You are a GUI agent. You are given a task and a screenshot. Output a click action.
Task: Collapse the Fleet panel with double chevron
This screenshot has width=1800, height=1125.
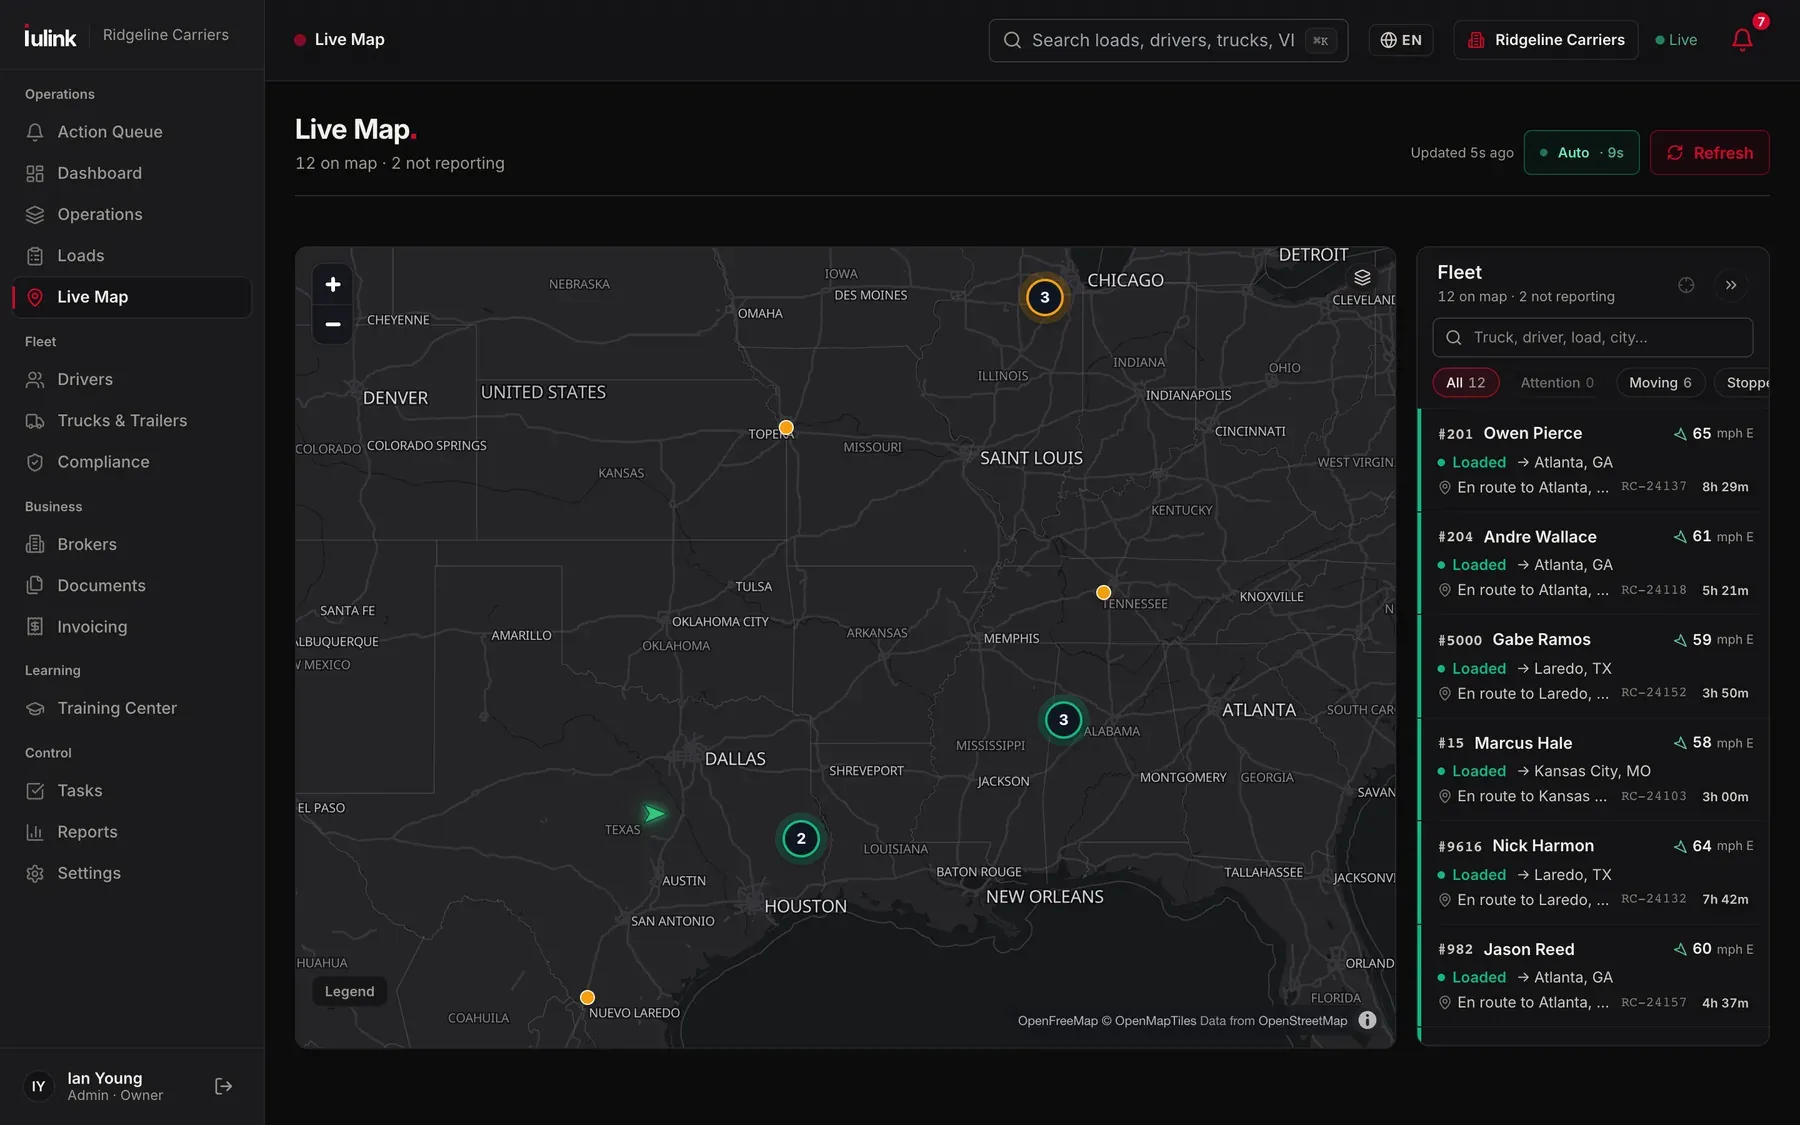[x=1731, y=285]
